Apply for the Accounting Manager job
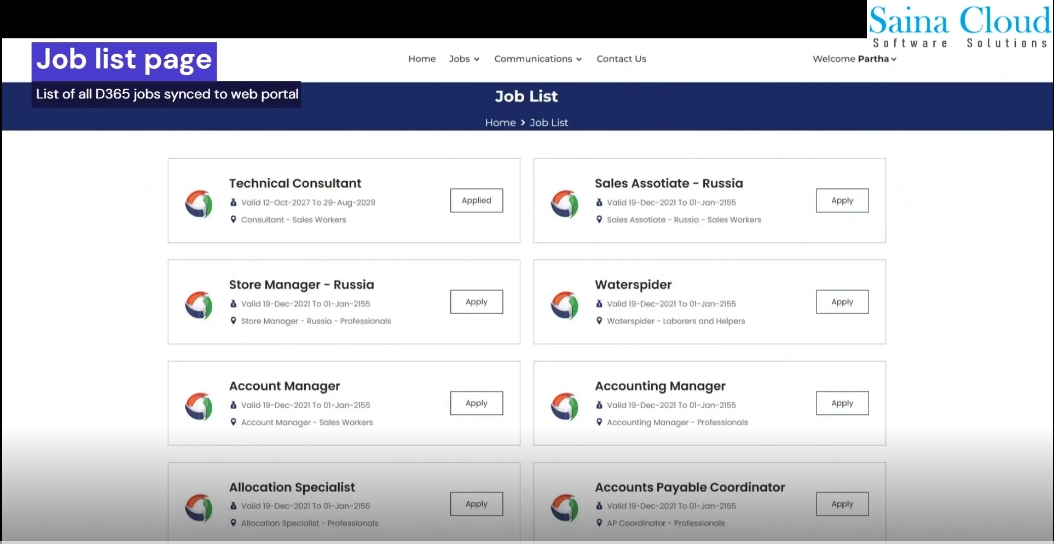Viewport: 1054px width, 544px height. (x=842, y=403)
